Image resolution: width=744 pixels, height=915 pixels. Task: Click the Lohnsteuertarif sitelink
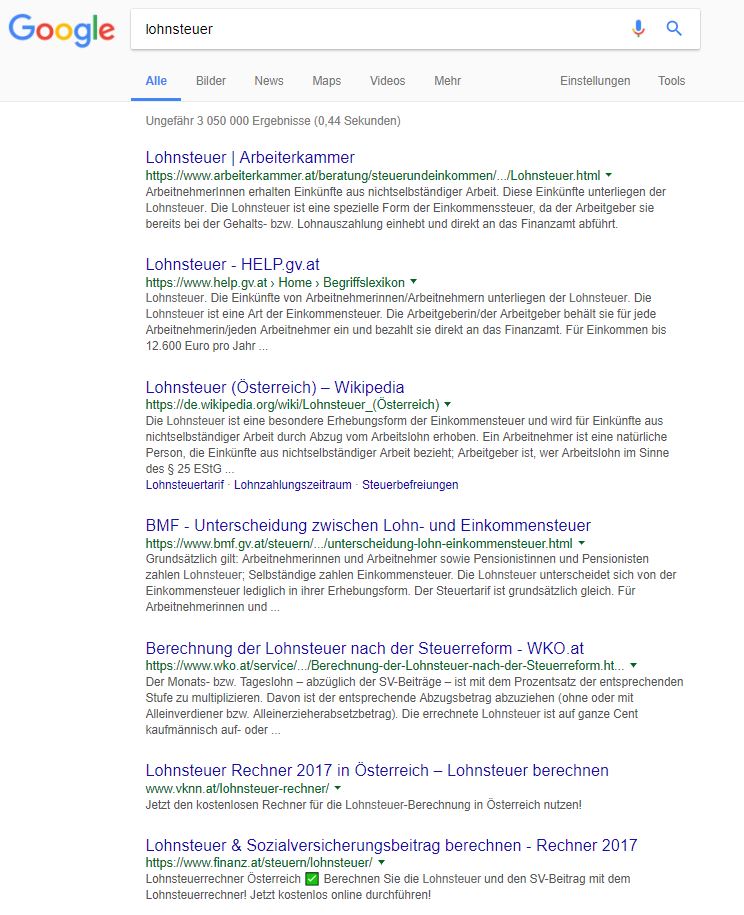(186, 485)
